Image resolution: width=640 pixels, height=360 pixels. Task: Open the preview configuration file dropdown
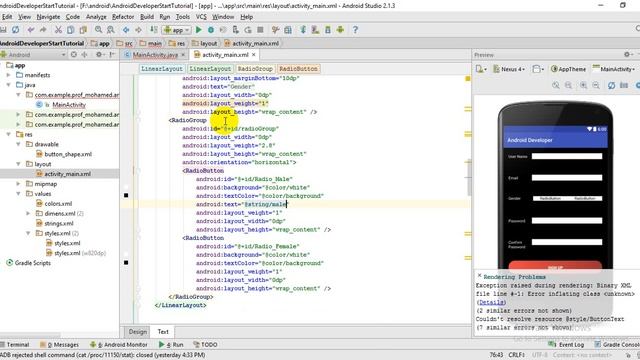481,69
